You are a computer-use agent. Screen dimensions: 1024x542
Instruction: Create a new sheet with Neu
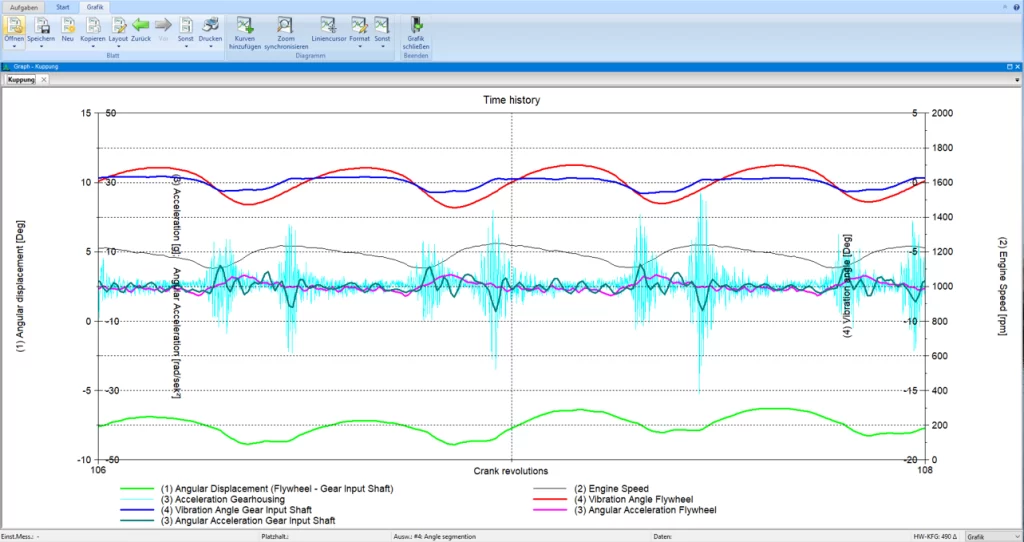(68, 24)
